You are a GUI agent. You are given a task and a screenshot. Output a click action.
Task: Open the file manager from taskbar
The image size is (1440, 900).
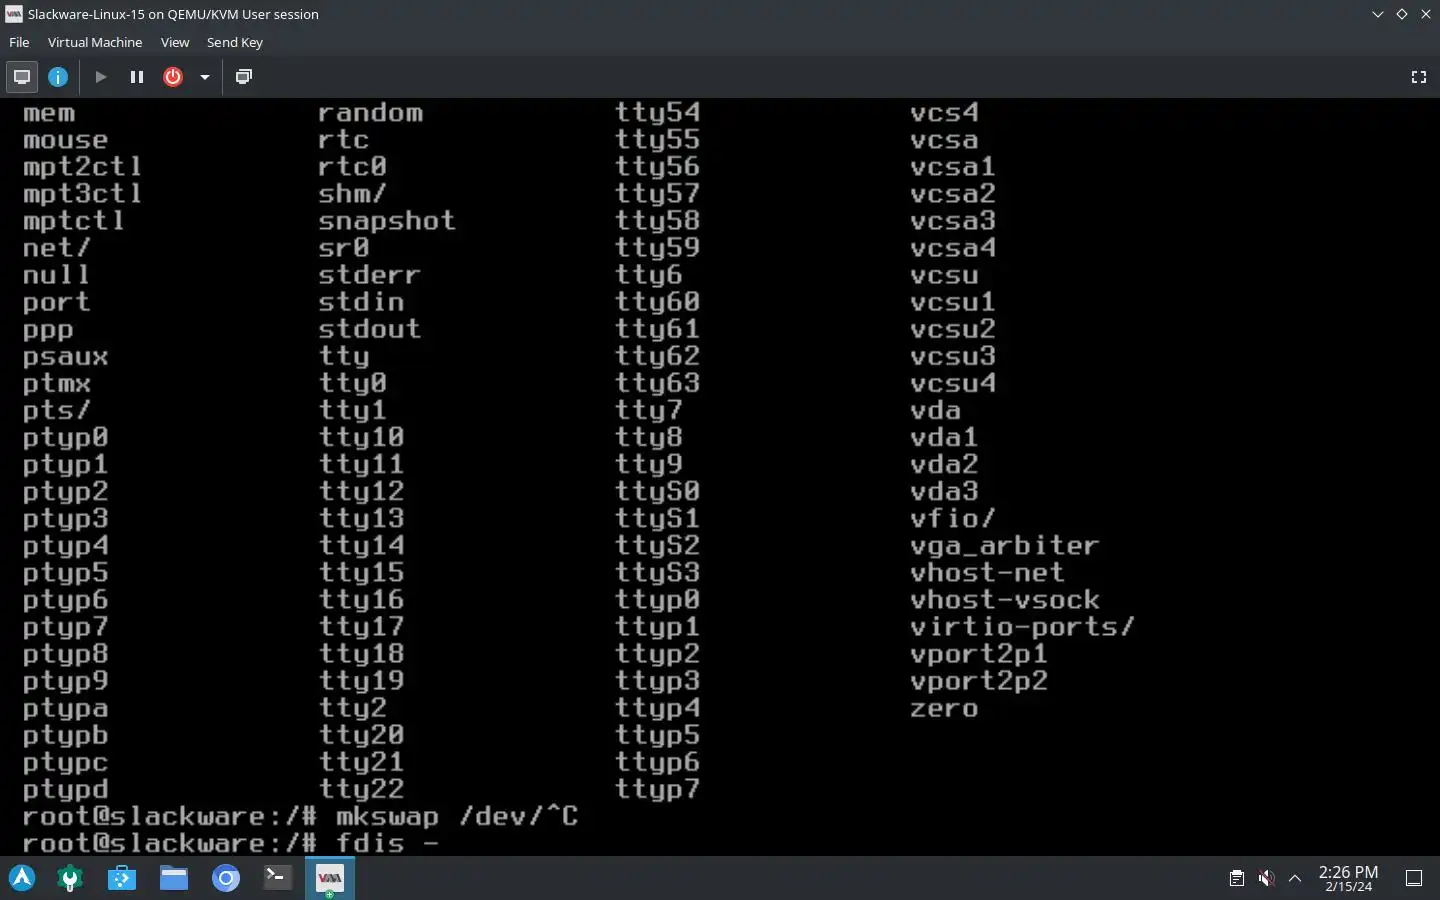click(x=174, y=878)
